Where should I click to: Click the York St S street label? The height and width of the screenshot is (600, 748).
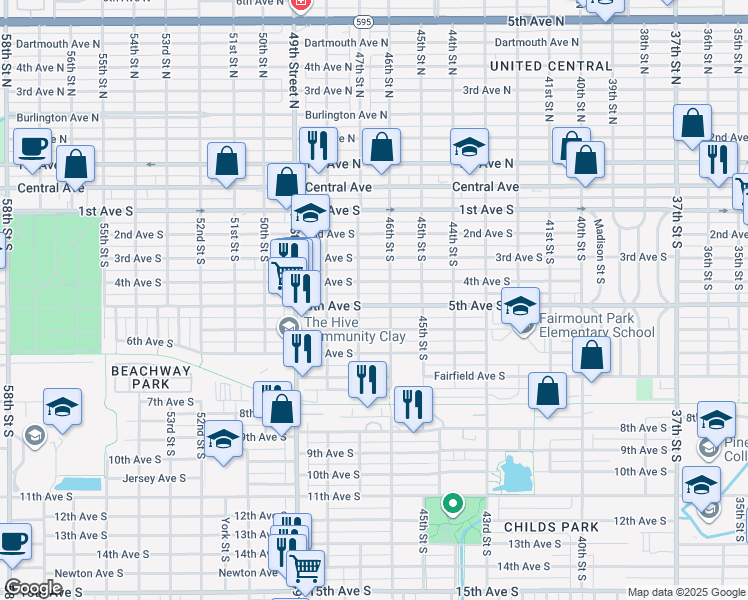225,539
